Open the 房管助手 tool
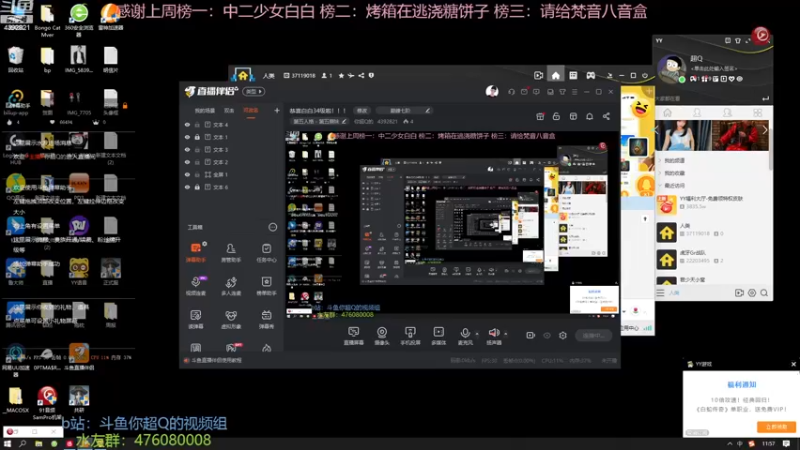This screenshot has height=450, width=800. click(x=231, y=252)
